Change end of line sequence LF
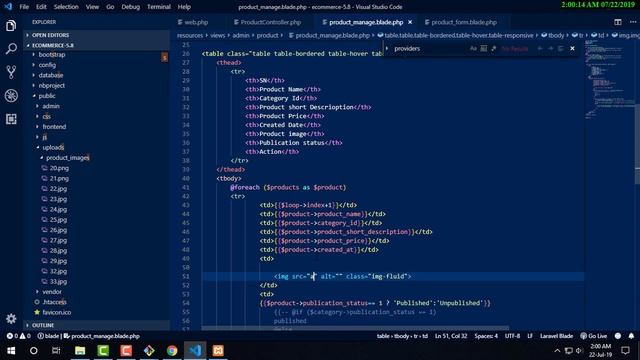 [530, 336]
